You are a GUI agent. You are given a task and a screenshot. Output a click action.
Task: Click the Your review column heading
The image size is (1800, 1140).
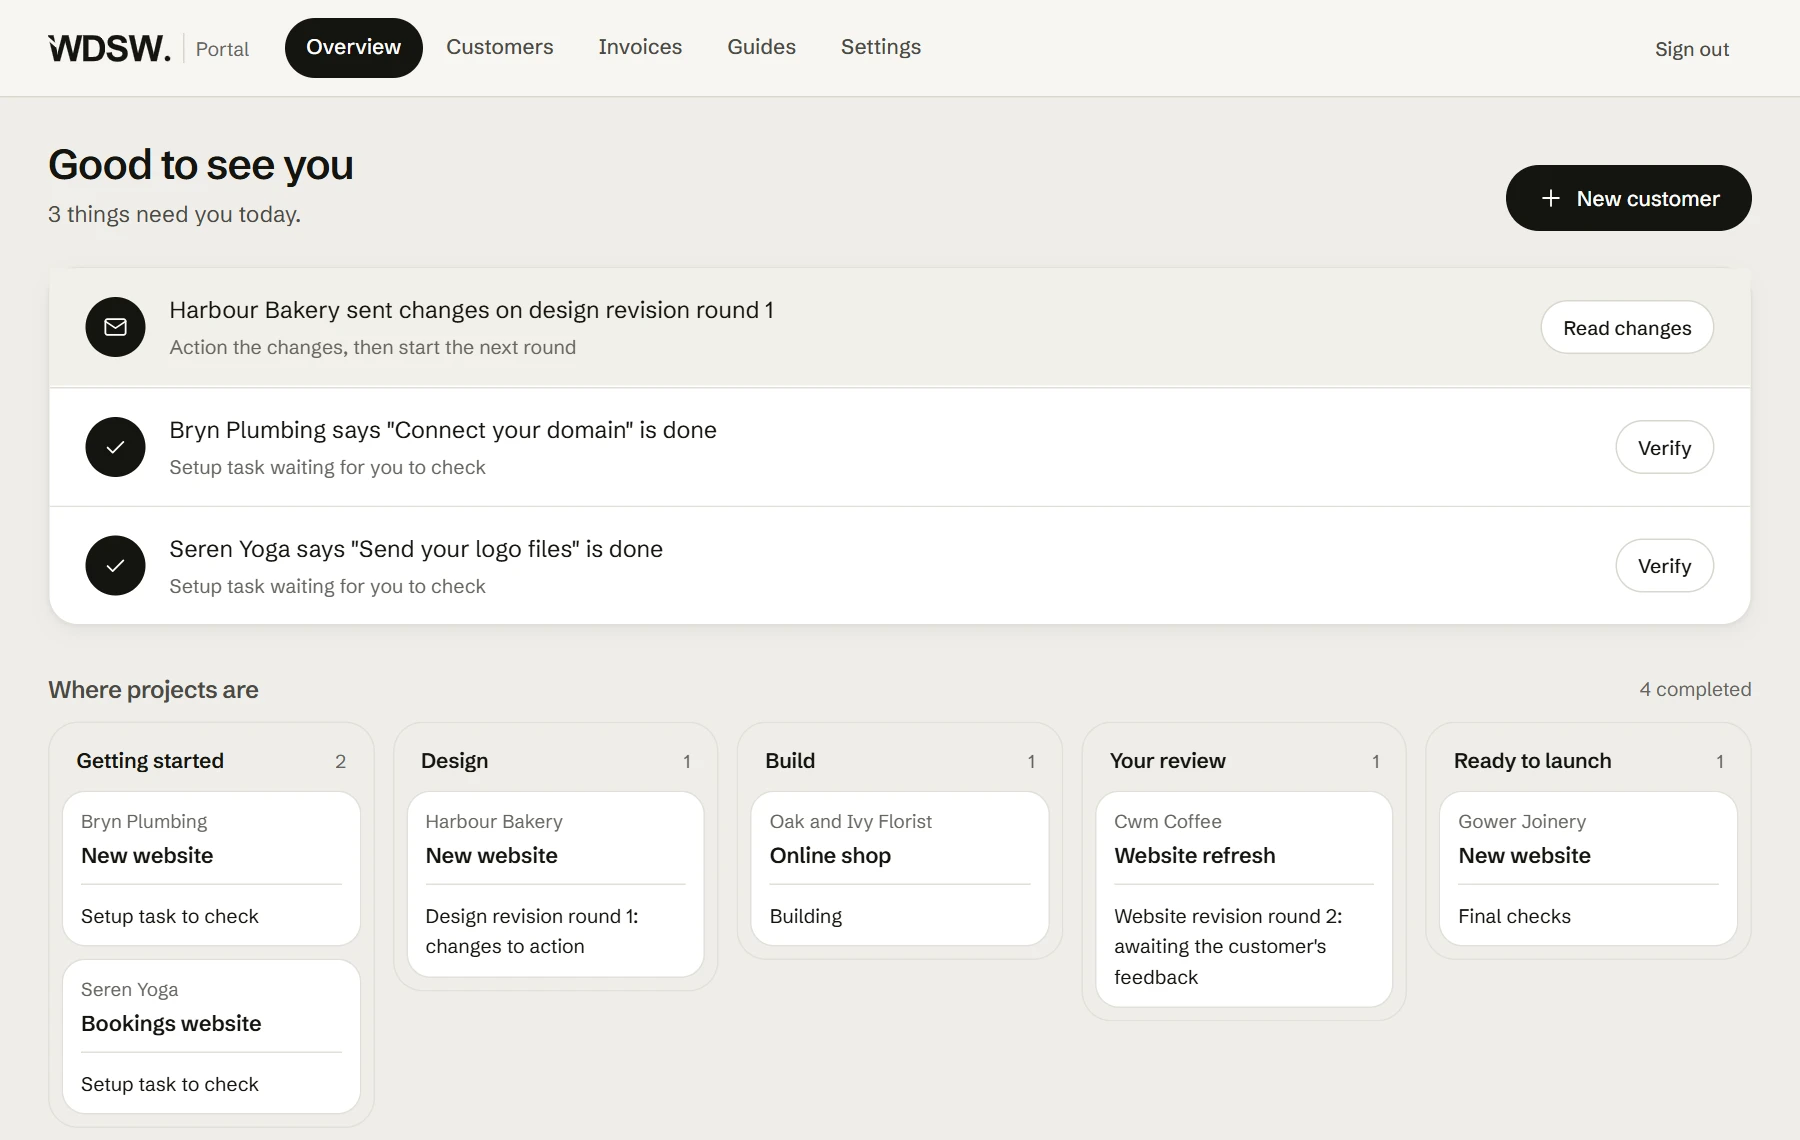(1167, 761)
